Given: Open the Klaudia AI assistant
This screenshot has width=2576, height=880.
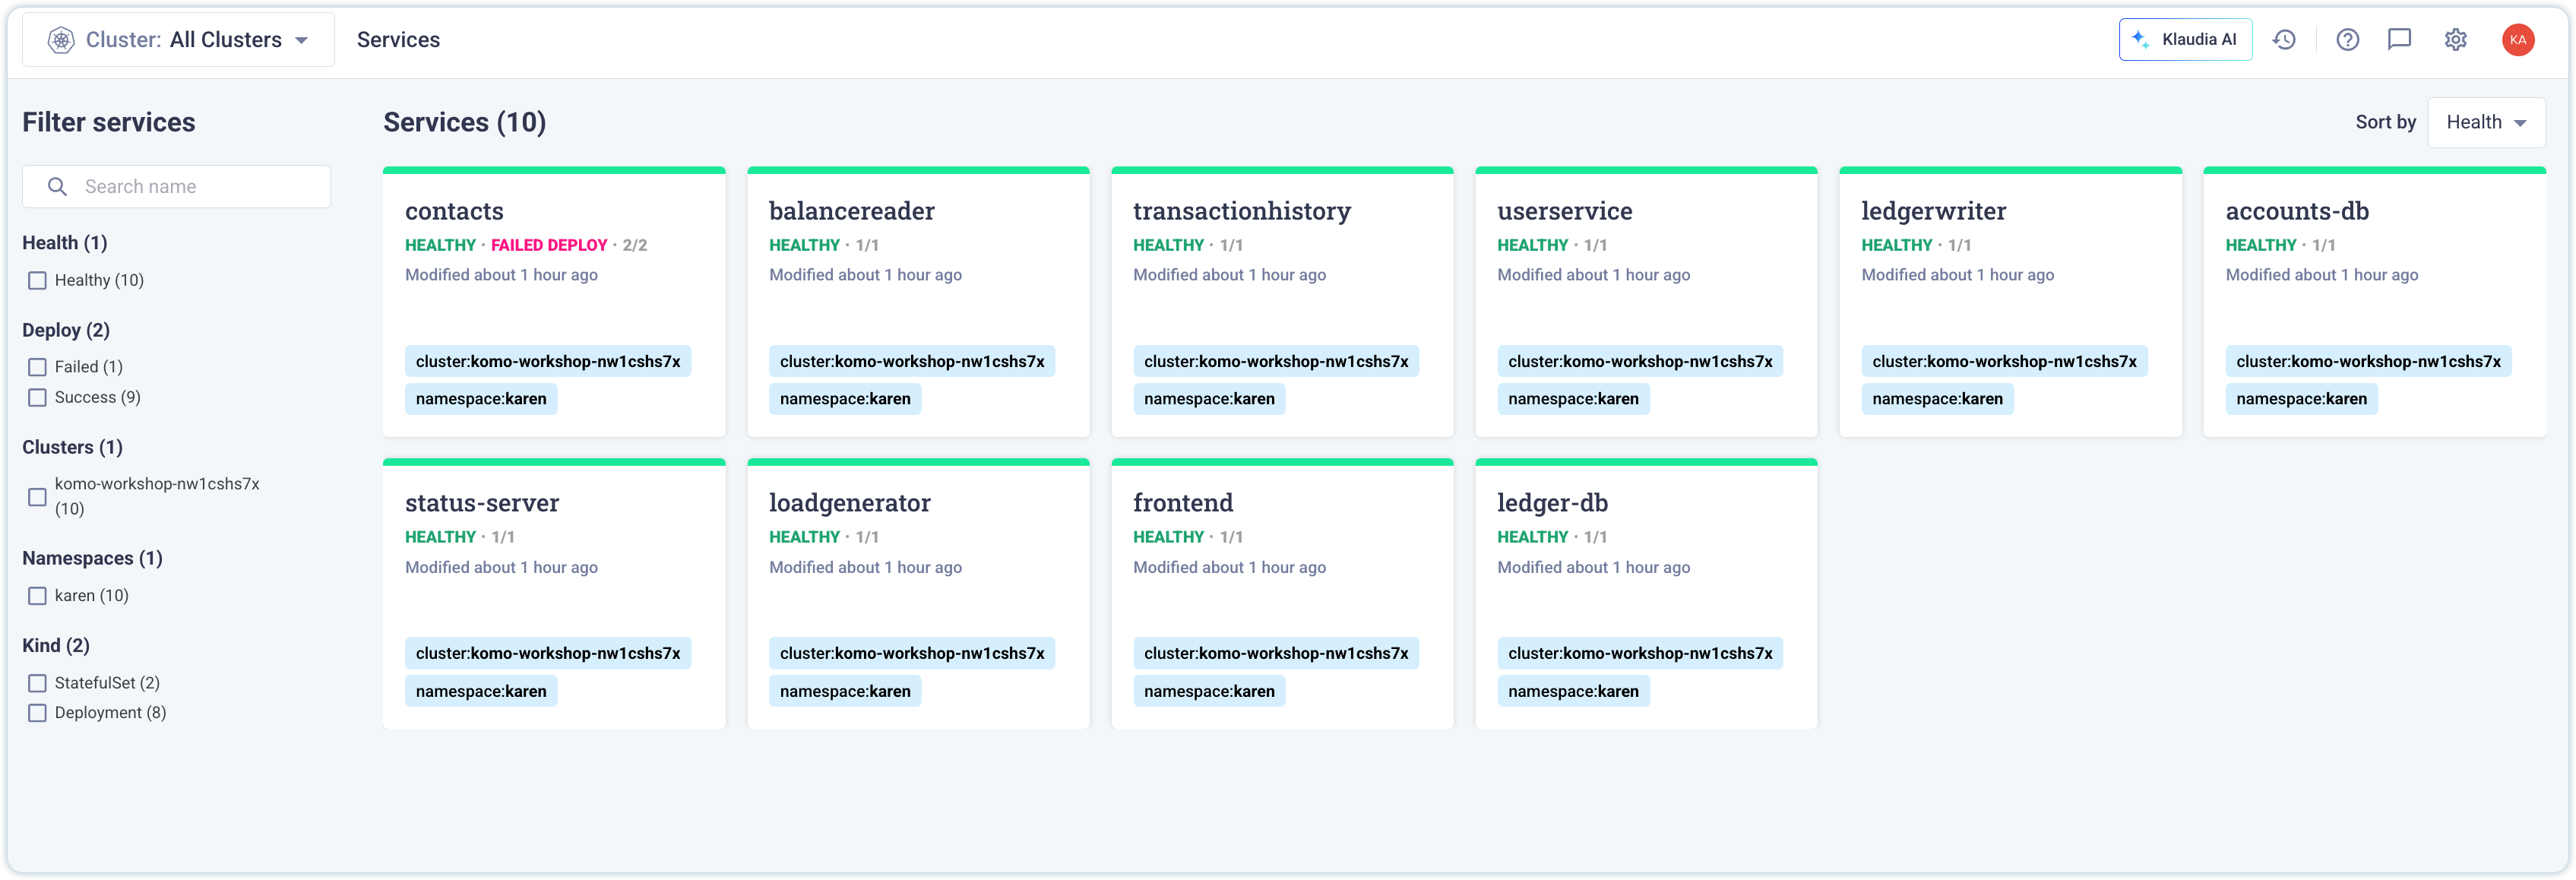Looking at the screenshot, I should (2185, 40).
